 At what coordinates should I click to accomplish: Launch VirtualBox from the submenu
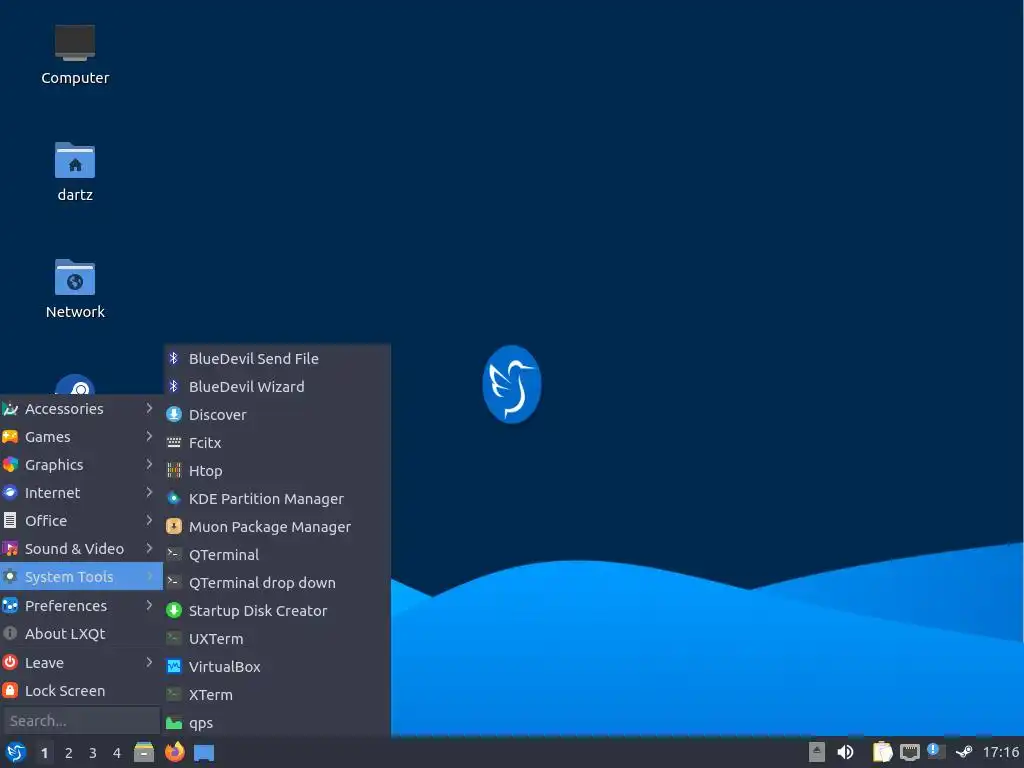pos(278,667)
